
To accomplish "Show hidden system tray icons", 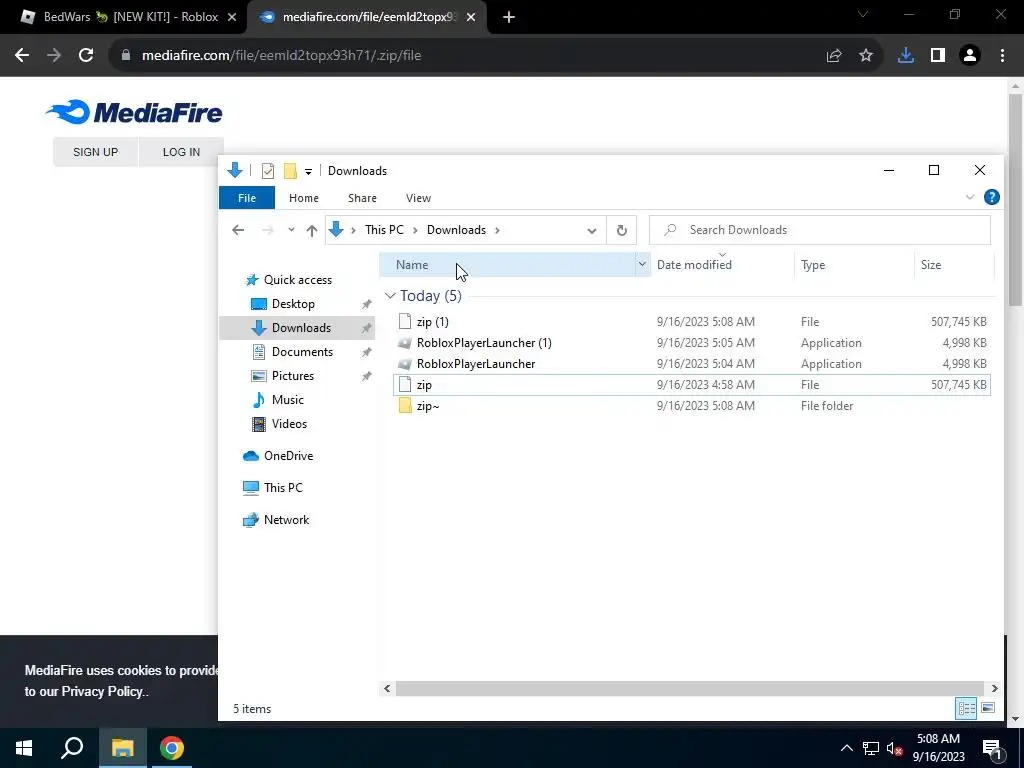I will 846,748.
